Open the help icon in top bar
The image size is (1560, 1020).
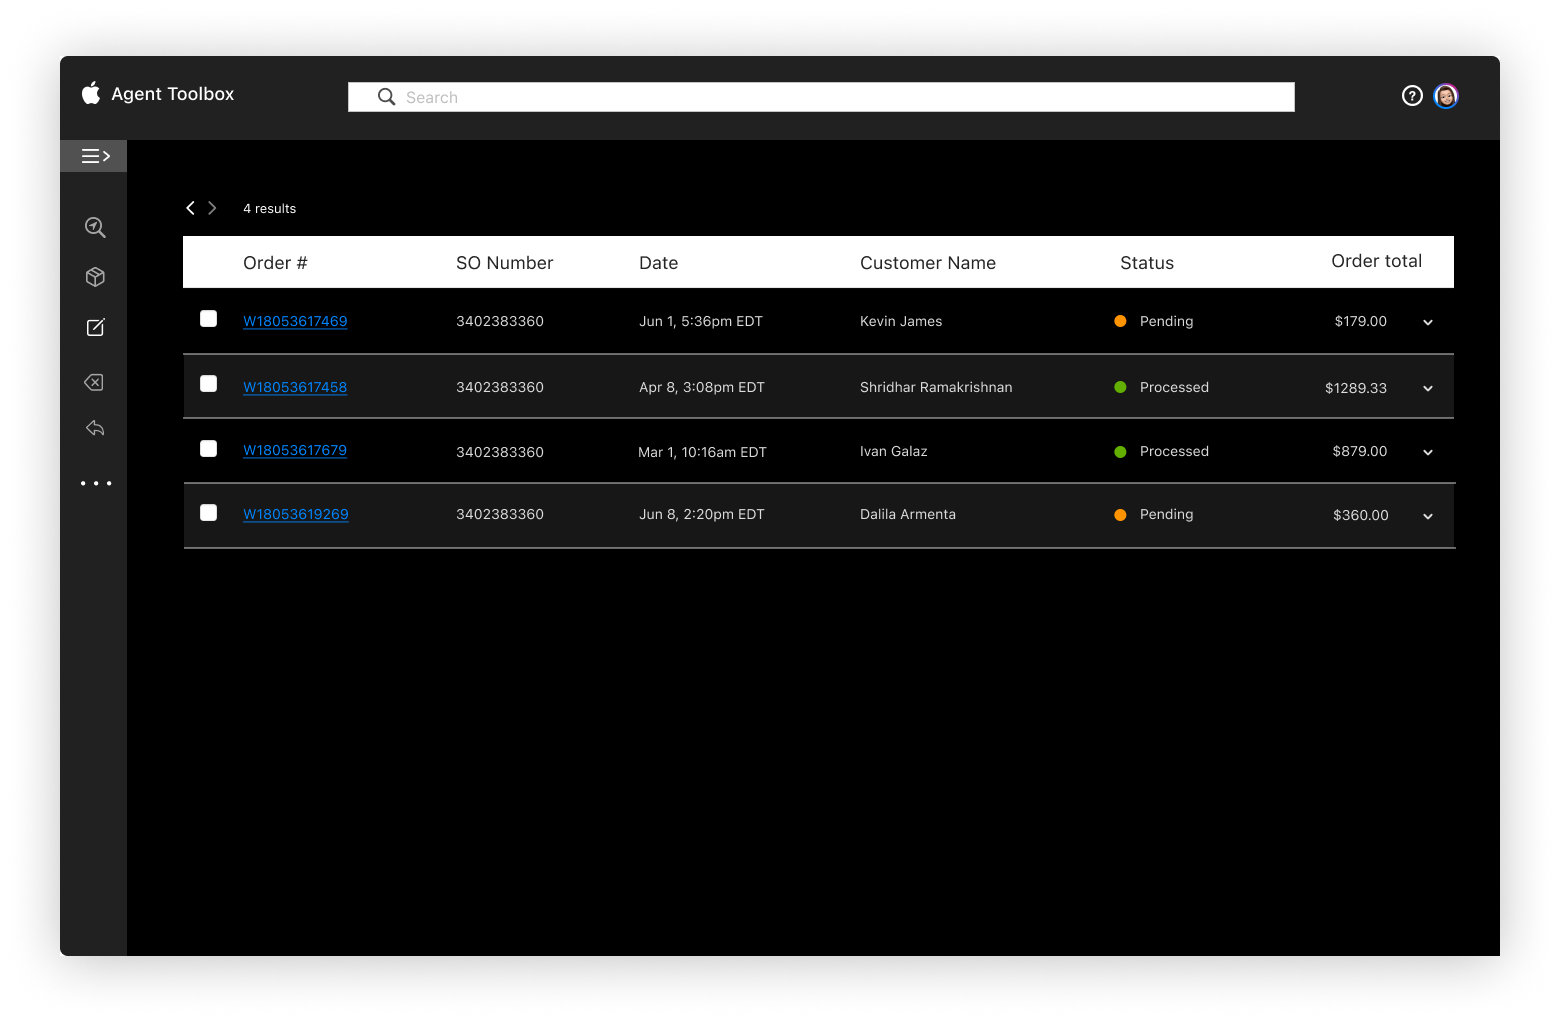coord(1412,95)
